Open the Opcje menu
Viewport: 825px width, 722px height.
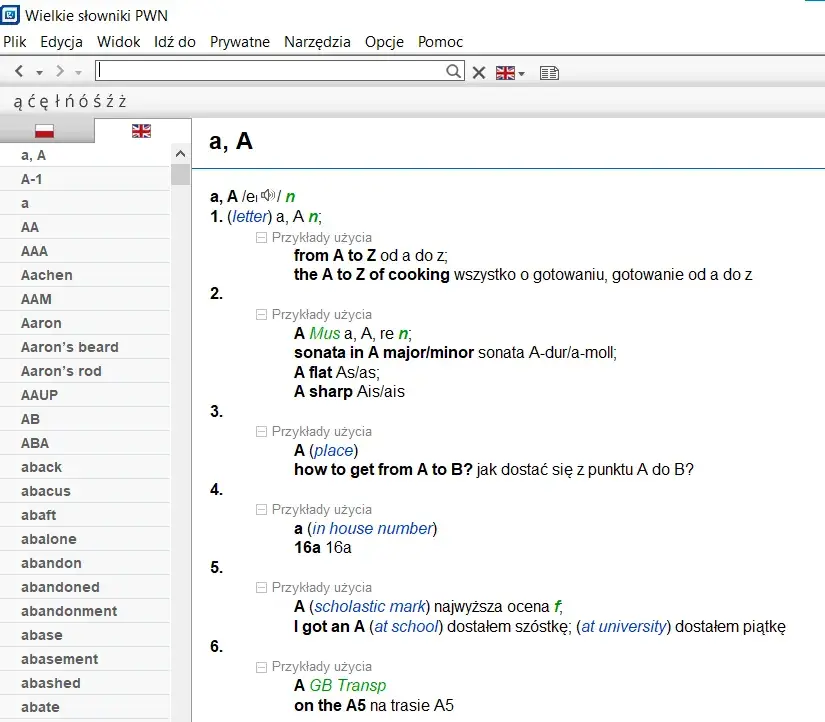coord(384,42)
